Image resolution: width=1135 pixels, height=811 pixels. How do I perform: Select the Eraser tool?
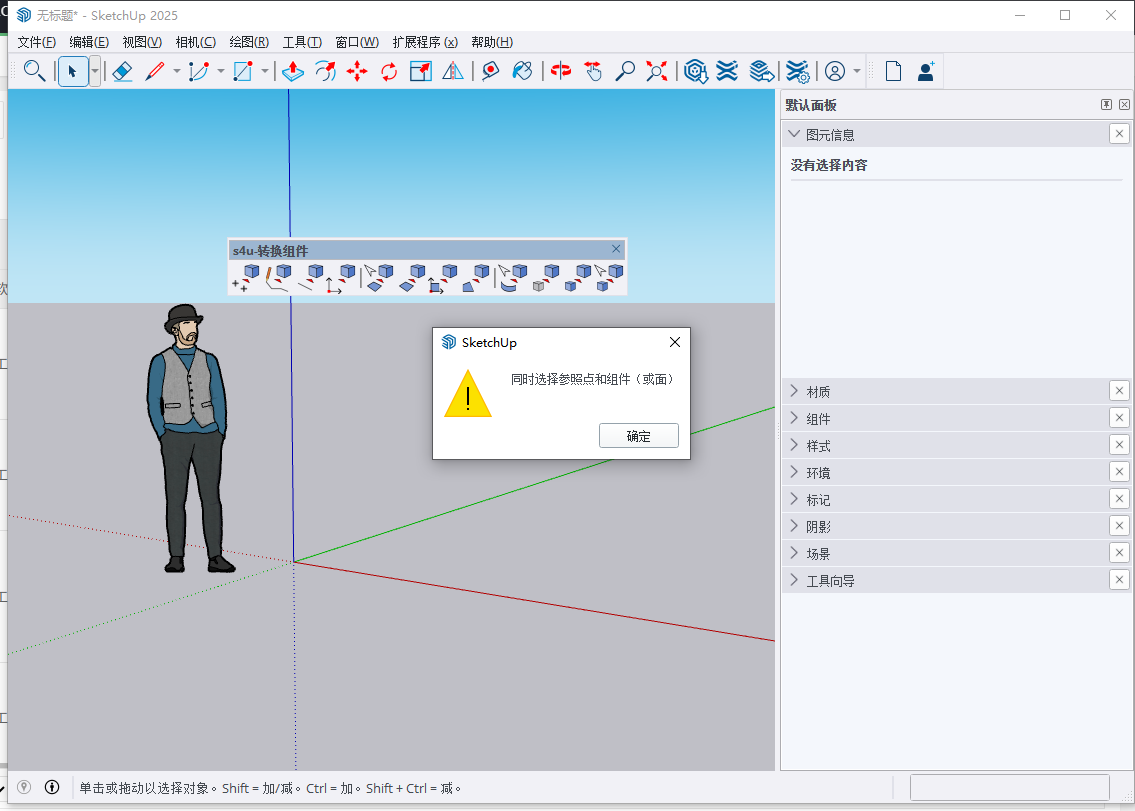click(122, 71)
